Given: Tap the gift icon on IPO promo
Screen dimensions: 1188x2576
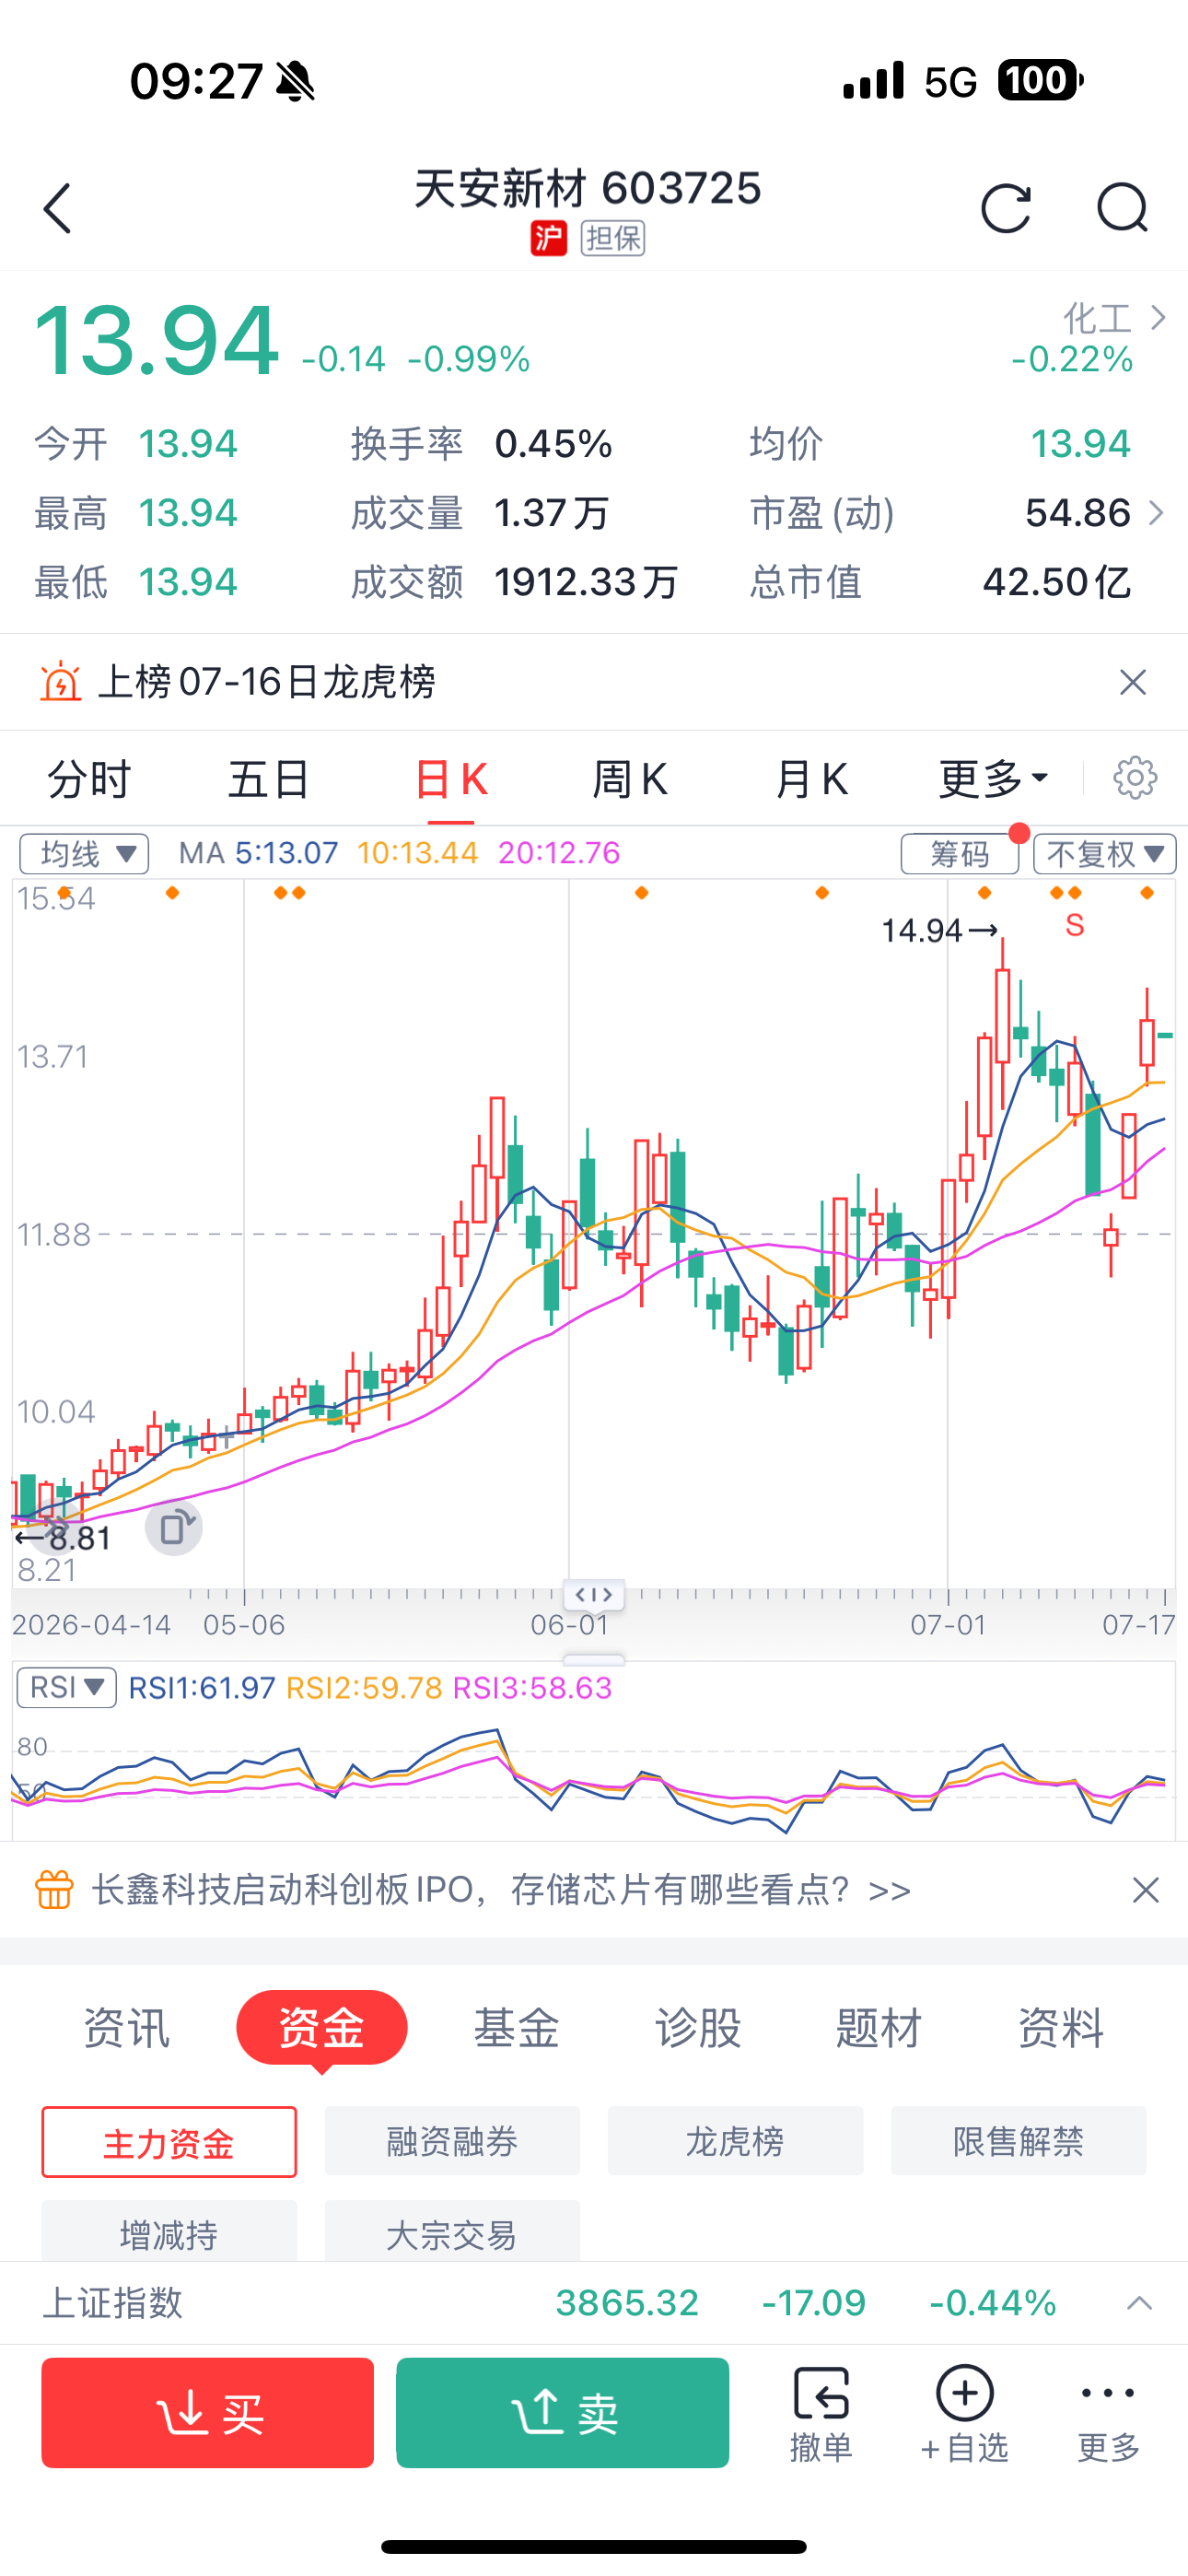Looking at the screenshot, I should tap(54, 1890).
